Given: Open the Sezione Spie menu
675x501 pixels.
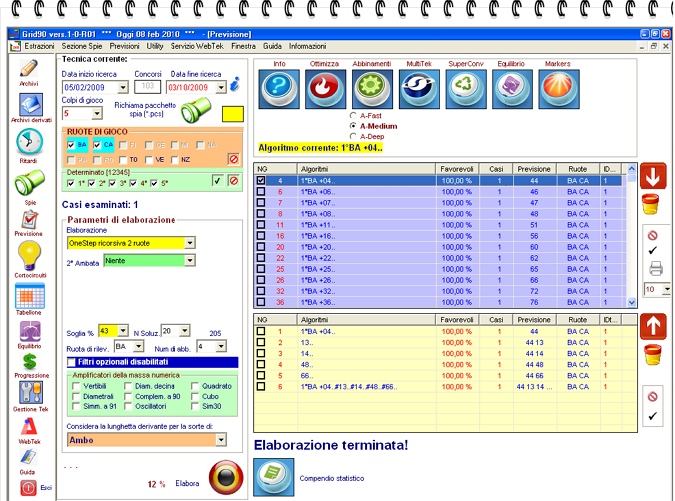Looking at the screenshot, I should tap(82, 46).
